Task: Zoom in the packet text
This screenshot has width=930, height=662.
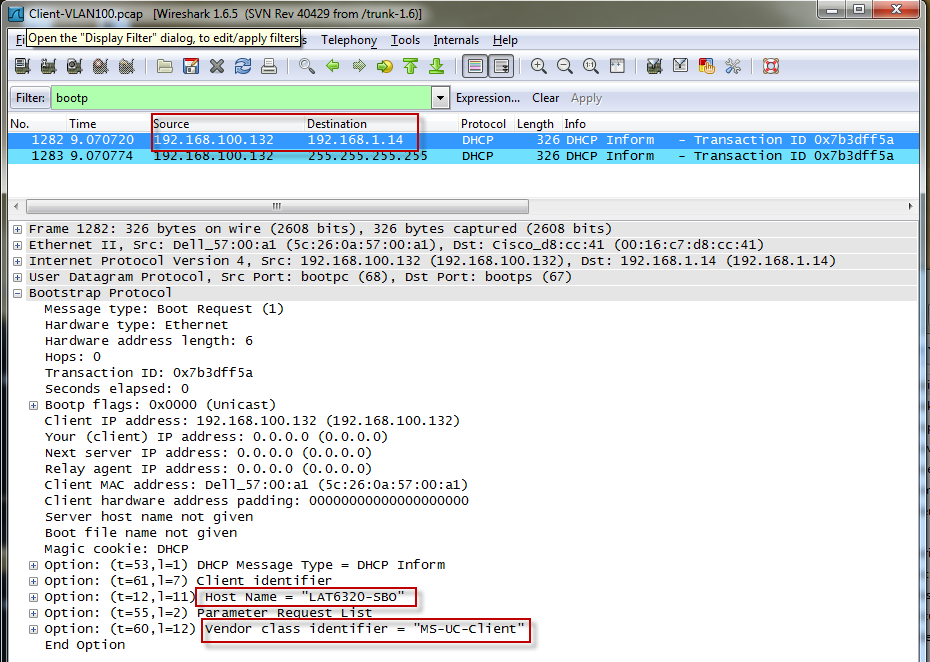Action: (539, 66)
